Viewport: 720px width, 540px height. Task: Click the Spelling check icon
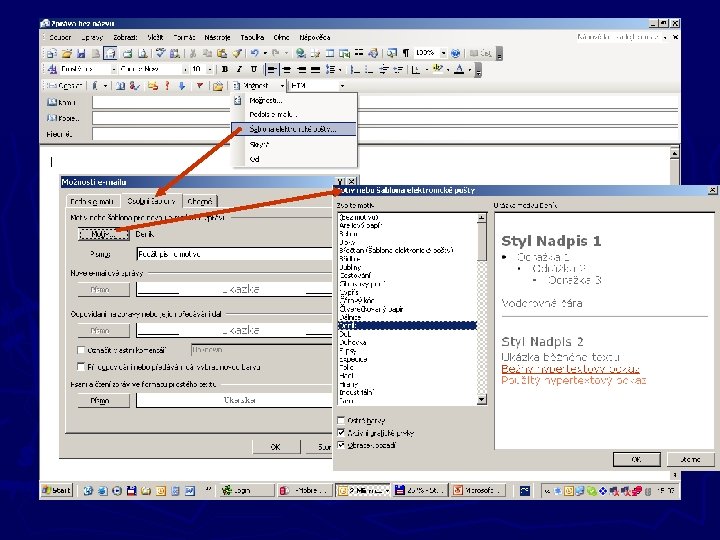pyautogui.click(x=160, y=54)
